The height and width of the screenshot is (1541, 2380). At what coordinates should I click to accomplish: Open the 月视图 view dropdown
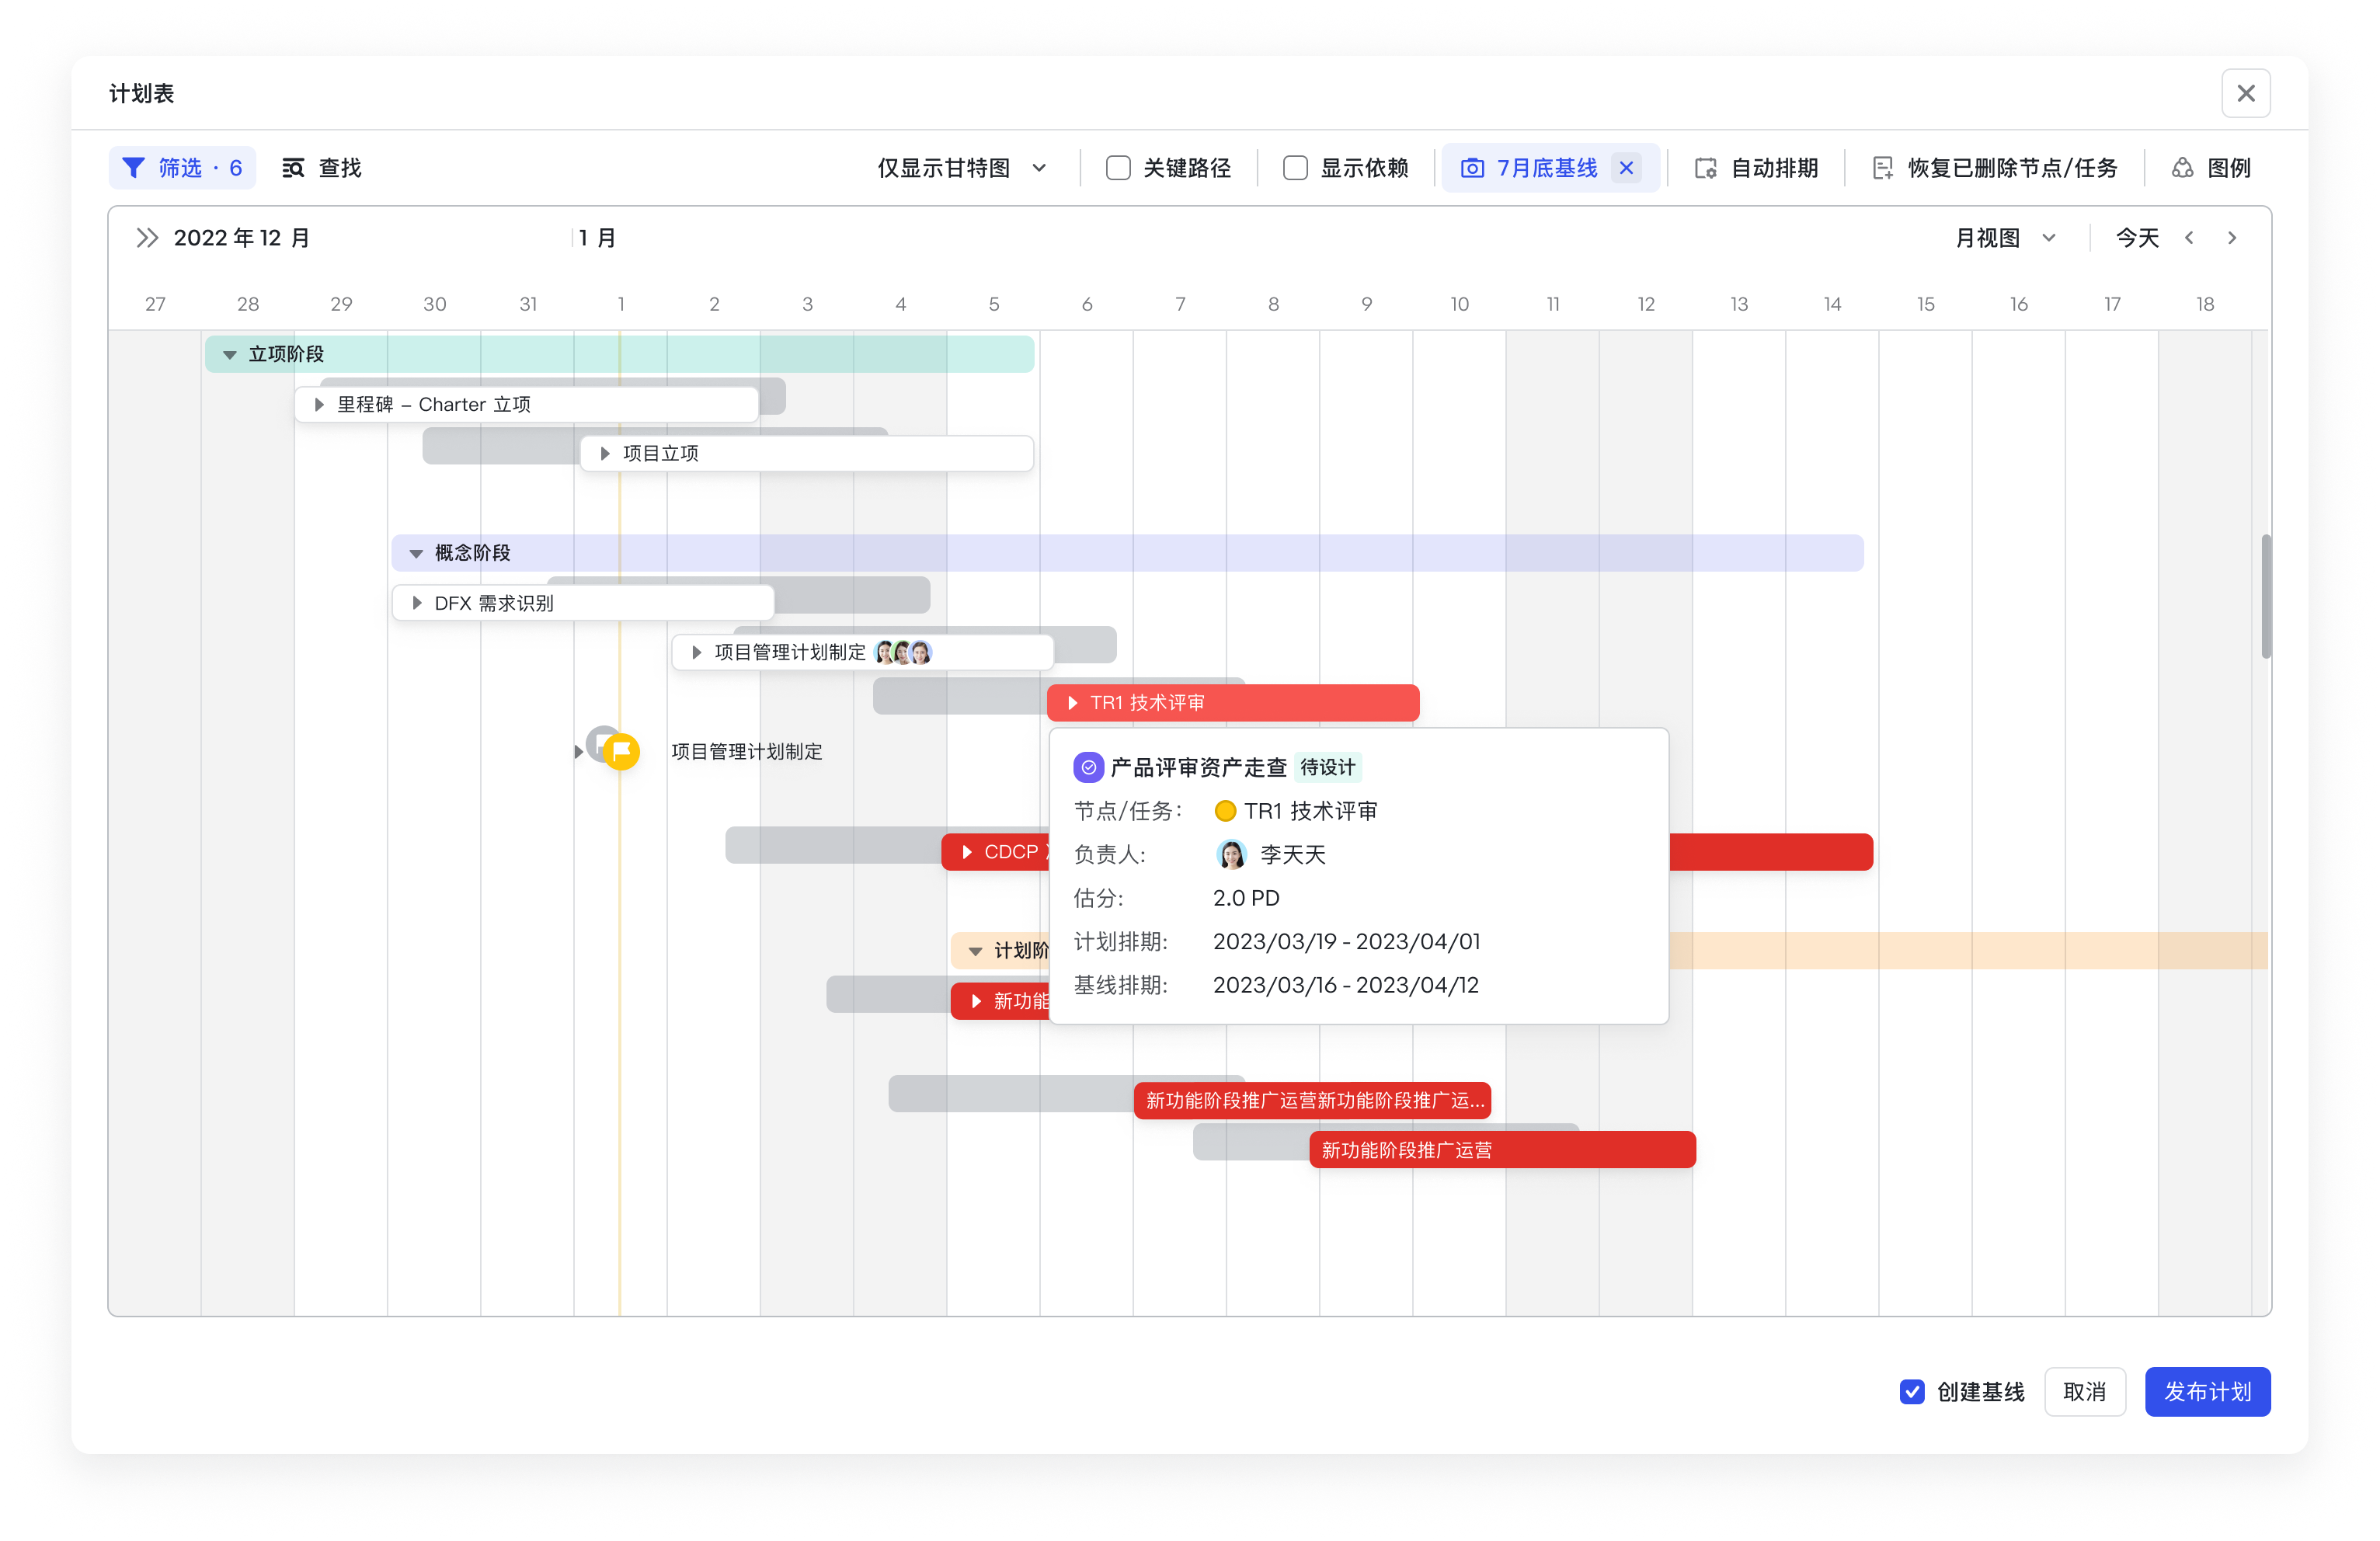tap(2005, 238)
